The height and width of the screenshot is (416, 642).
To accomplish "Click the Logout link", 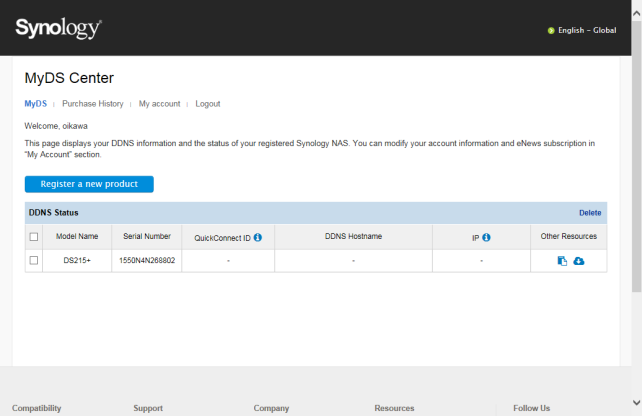I will [x=208, y=104].
